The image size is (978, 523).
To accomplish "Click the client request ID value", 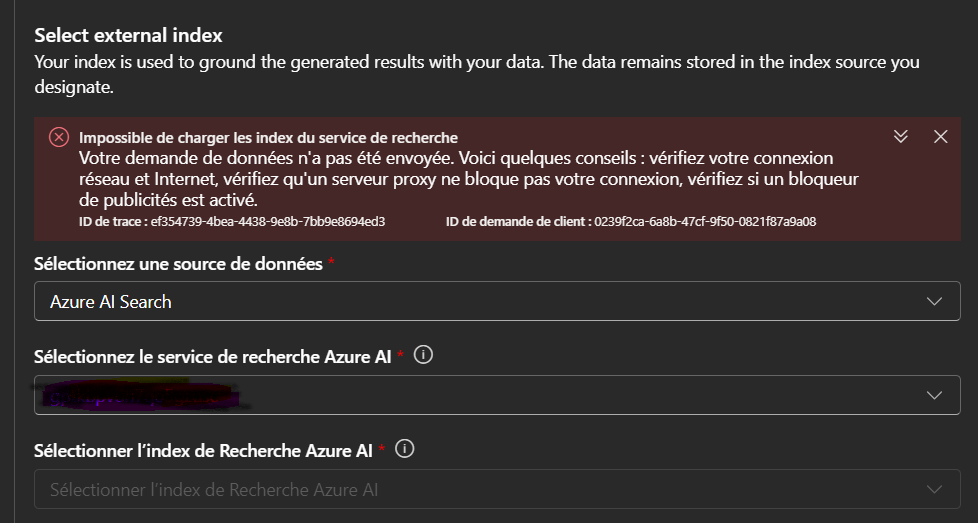I will [x=705, y=221].
